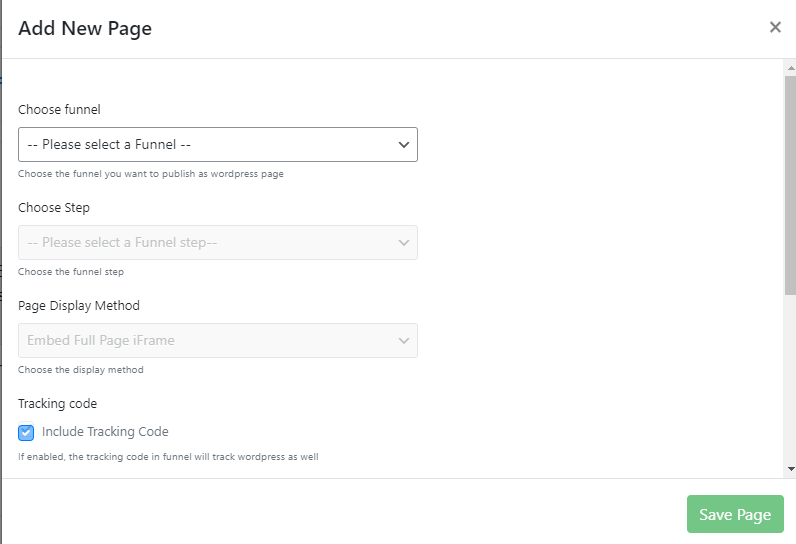Close the Add New Page dialog

coord(775,27)
